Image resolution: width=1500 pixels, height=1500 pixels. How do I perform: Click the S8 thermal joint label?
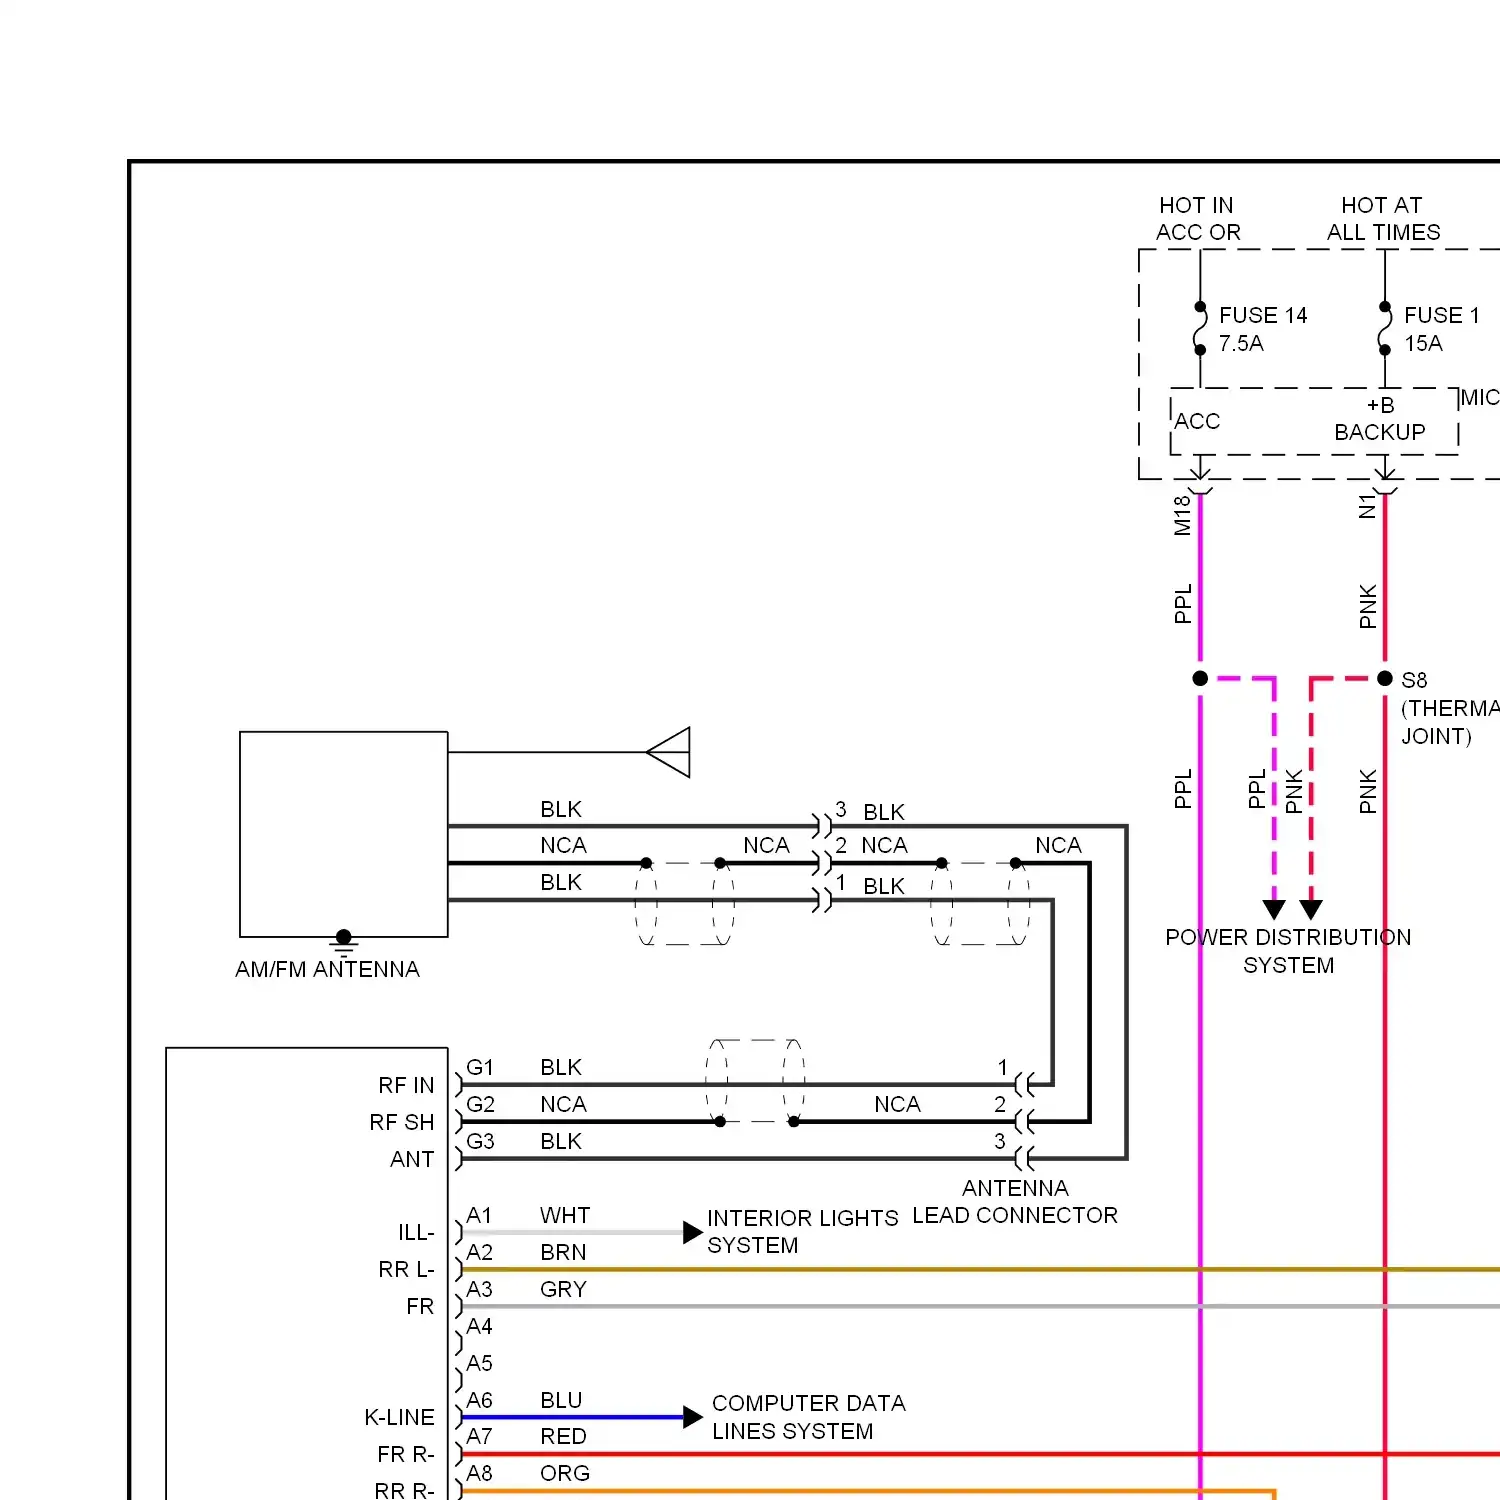(x=1450, y=708)
